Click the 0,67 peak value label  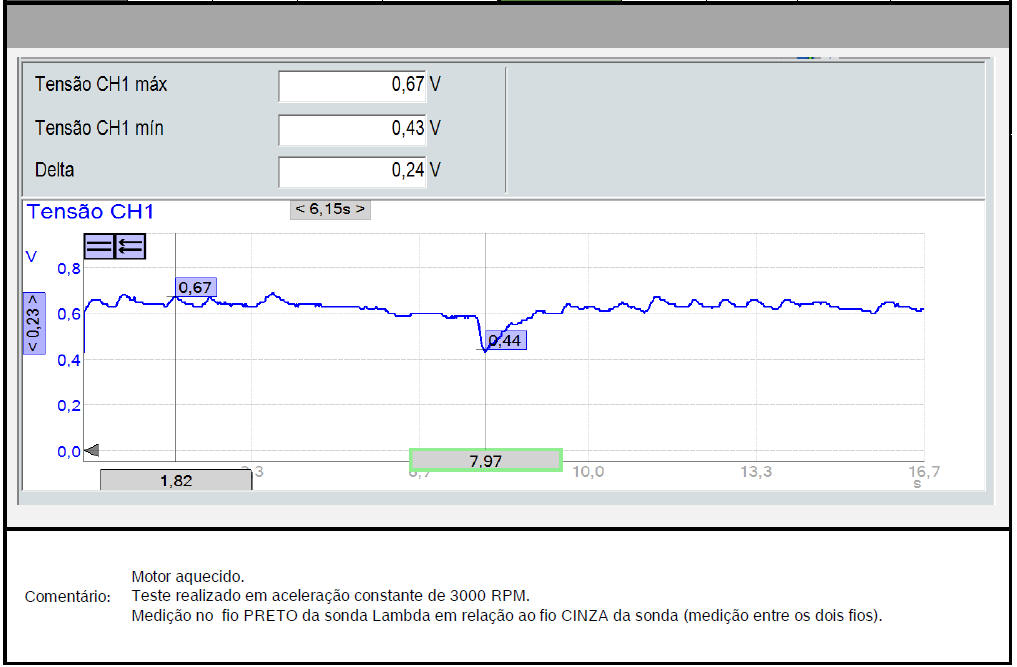point(195,288)
